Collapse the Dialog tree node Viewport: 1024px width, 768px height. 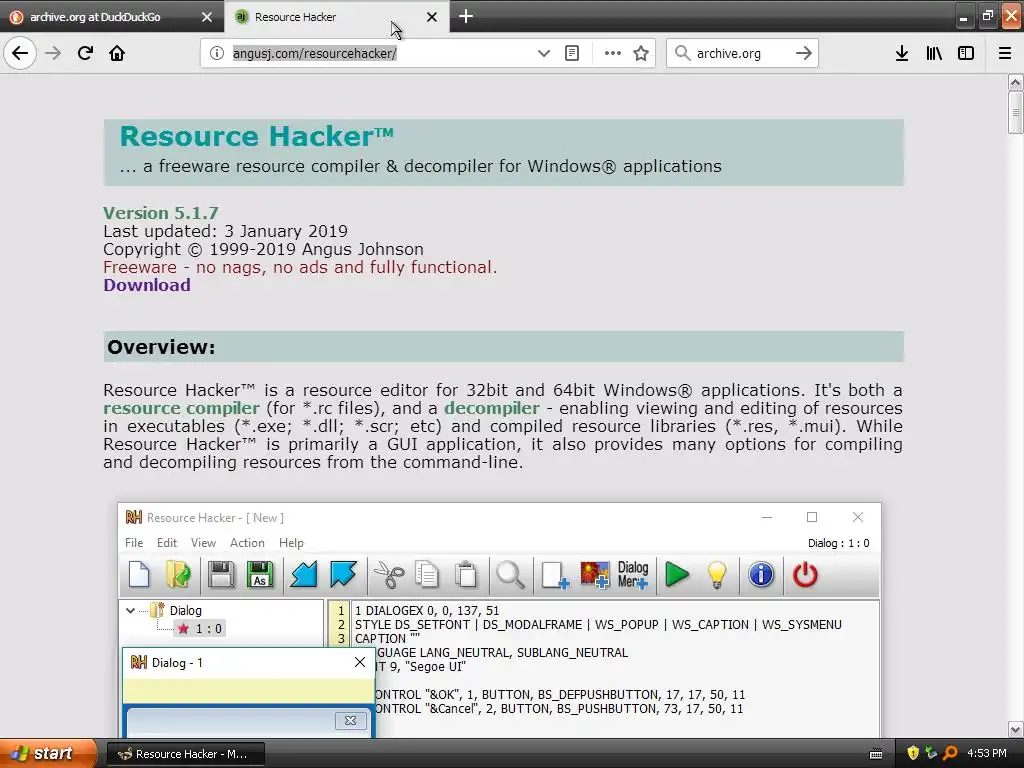coord(131,611)
